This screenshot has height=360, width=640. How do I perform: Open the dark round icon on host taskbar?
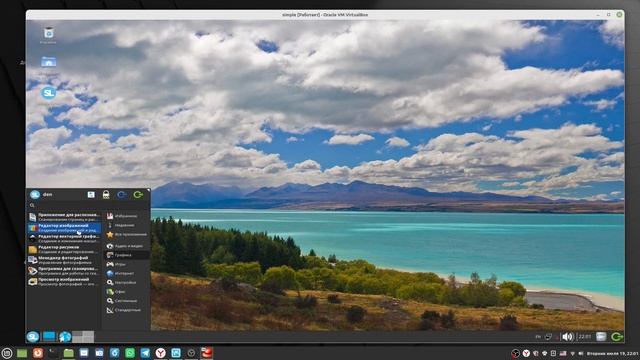click(x=191, y=353)
